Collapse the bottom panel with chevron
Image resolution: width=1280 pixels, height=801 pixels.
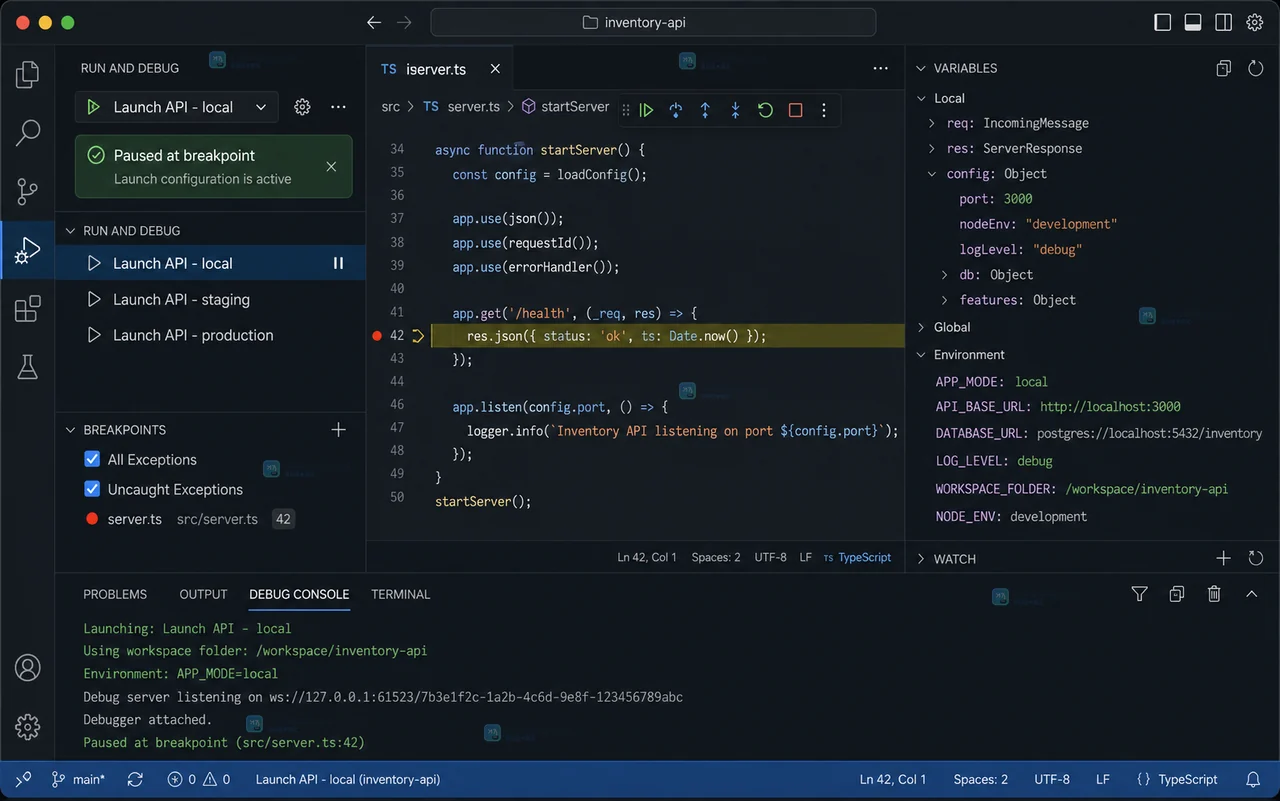click(x=1251, y=594)
